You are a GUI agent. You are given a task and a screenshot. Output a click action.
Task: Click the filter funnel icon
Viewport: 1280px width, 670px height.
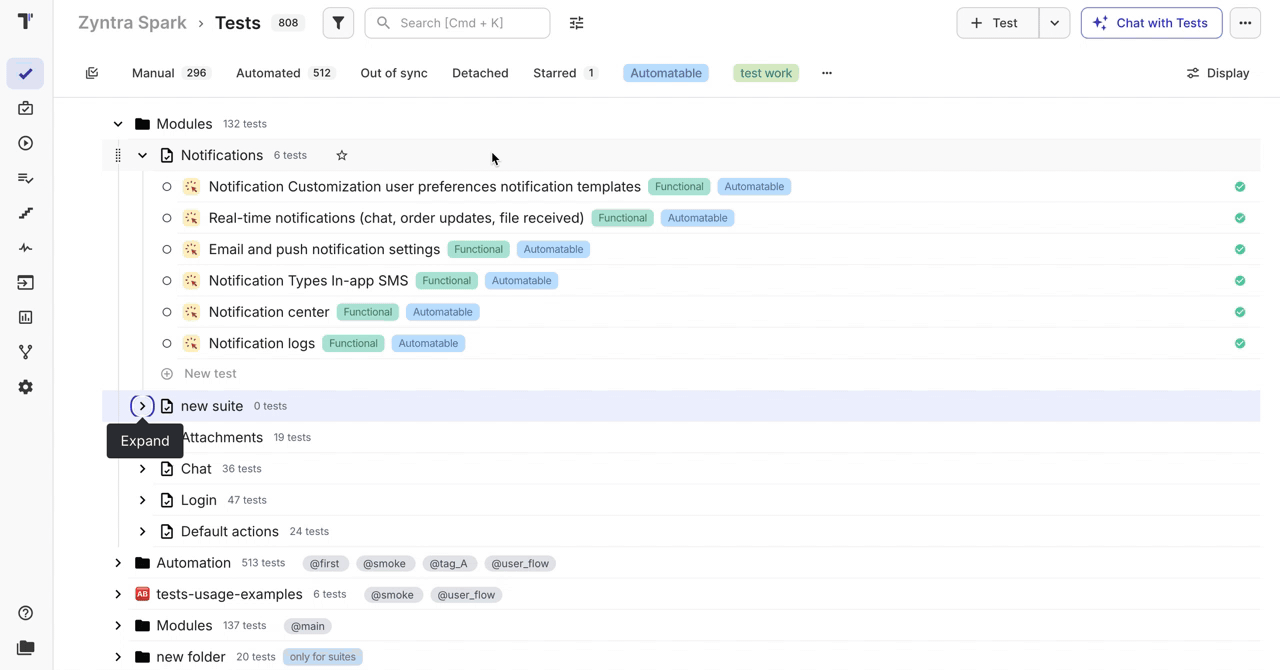[338, 23]
